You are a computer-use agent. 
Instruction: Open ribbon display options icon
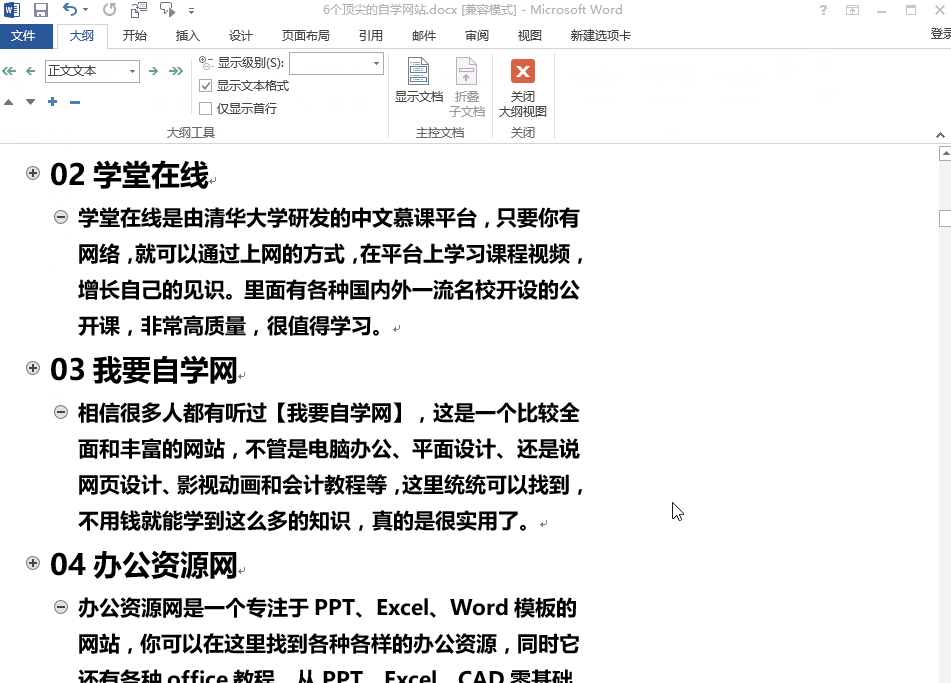[852, 10]
